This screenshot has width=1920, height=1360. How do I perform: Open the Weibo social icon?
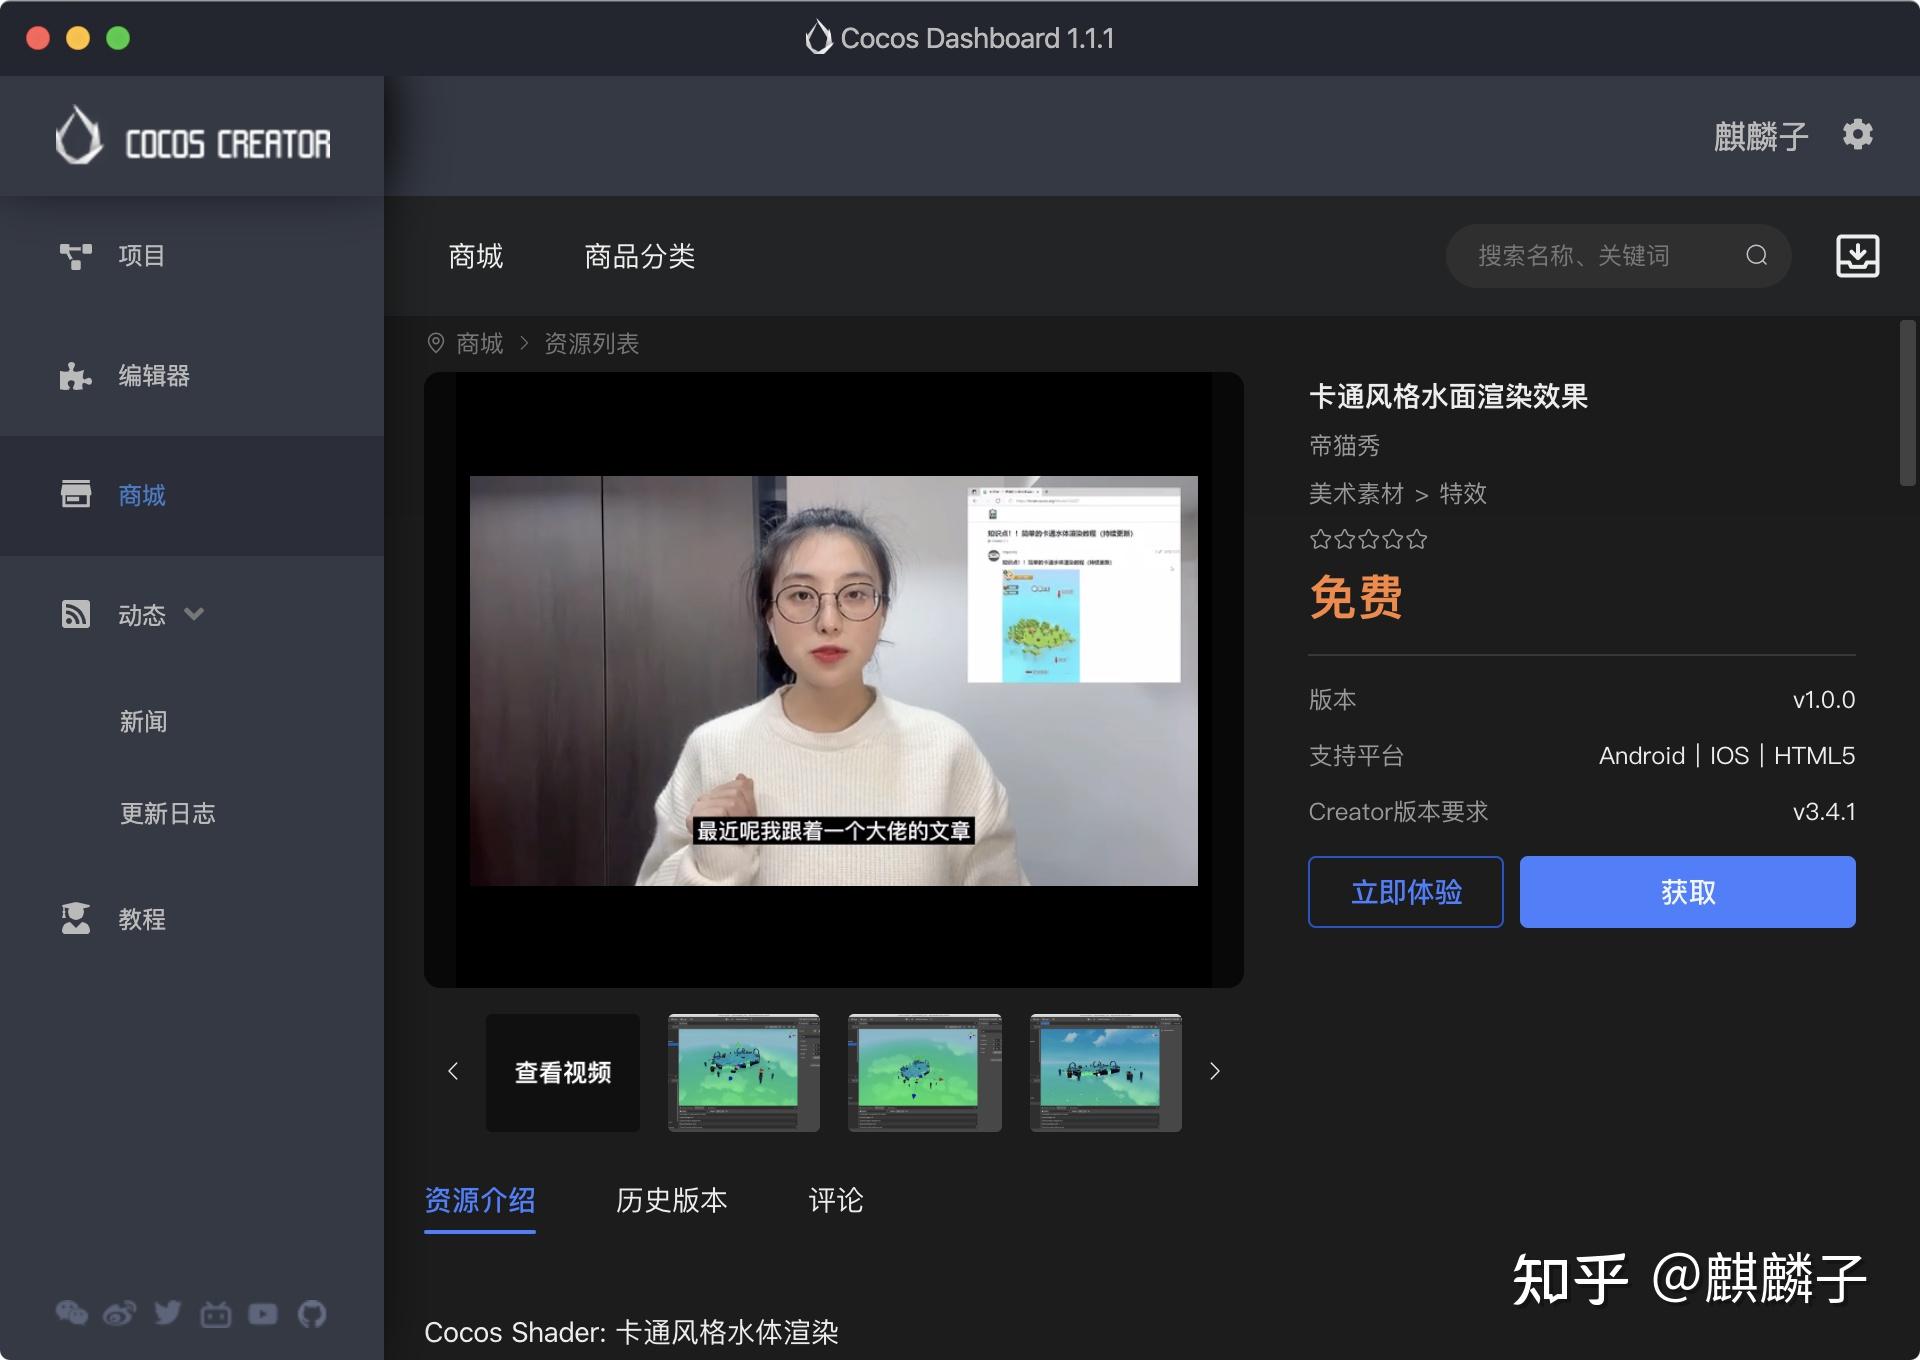pyautogui.click(x=120, y=1313)
